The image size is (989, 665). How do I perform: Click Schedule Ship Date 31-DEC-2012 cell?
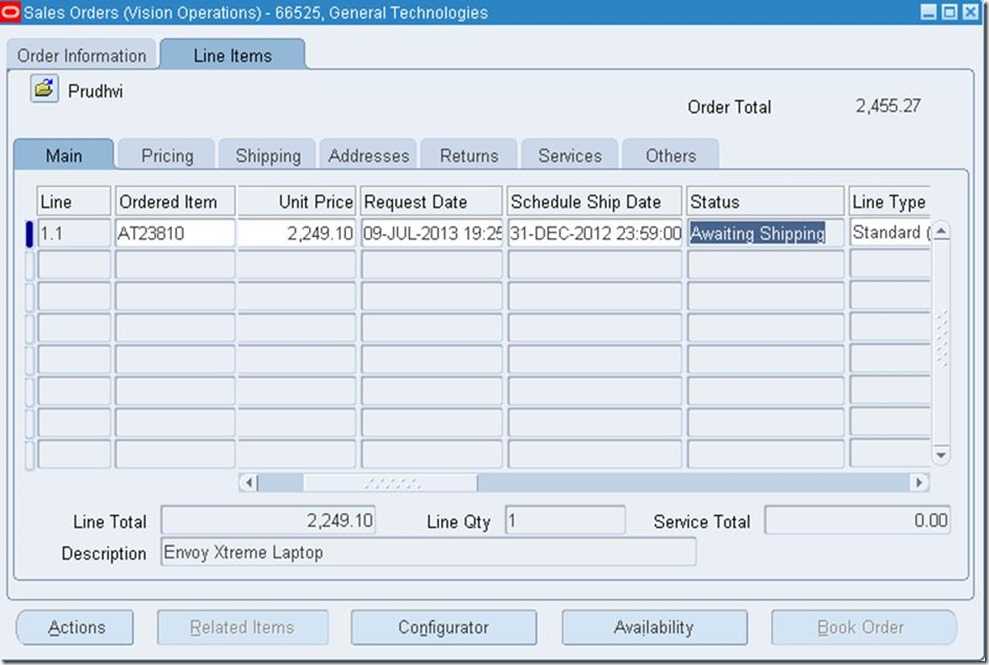pyautogui.click(x=595, y=233)
